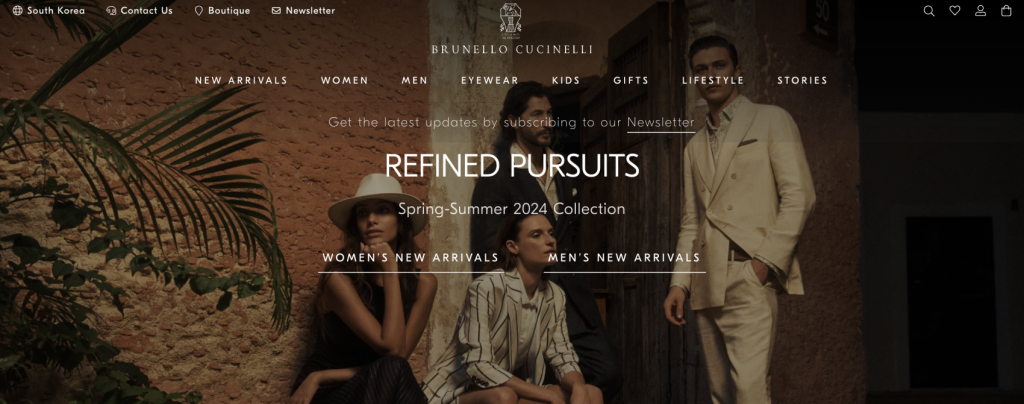Open the search magnifier icon
The height and width of the screenshot is (404, 1024).
(x=929, y=10)
